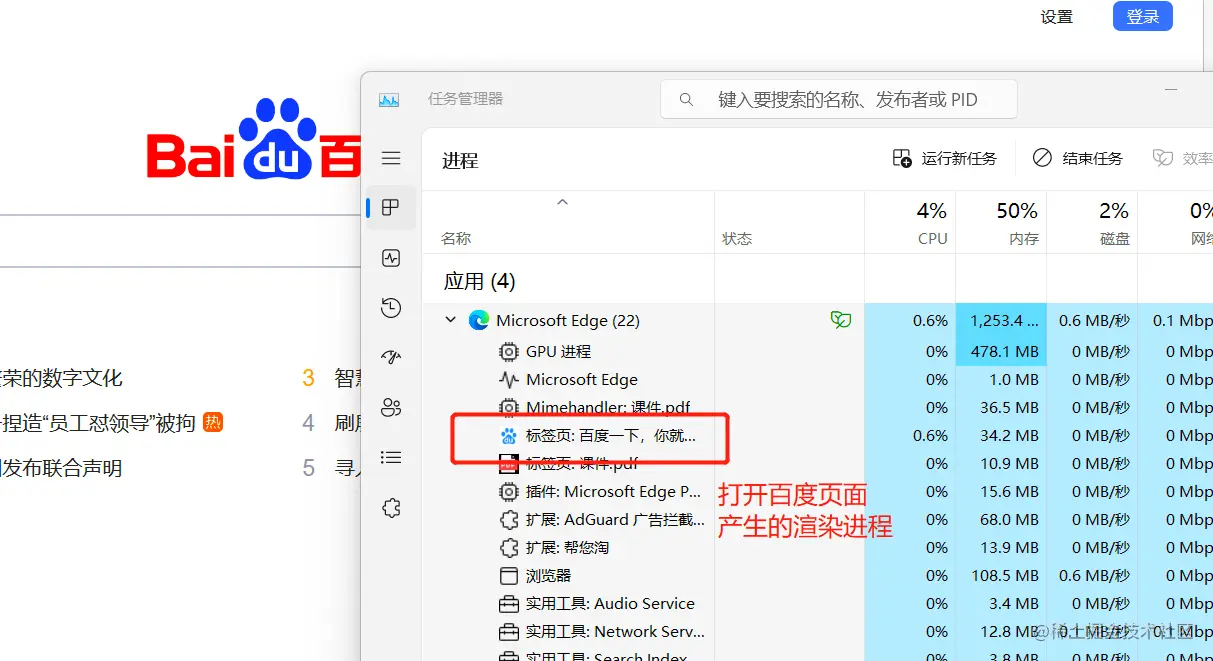Click the Network Service briefcase icon
This screenshot has height=661, width=1213.
click(509, 632)
